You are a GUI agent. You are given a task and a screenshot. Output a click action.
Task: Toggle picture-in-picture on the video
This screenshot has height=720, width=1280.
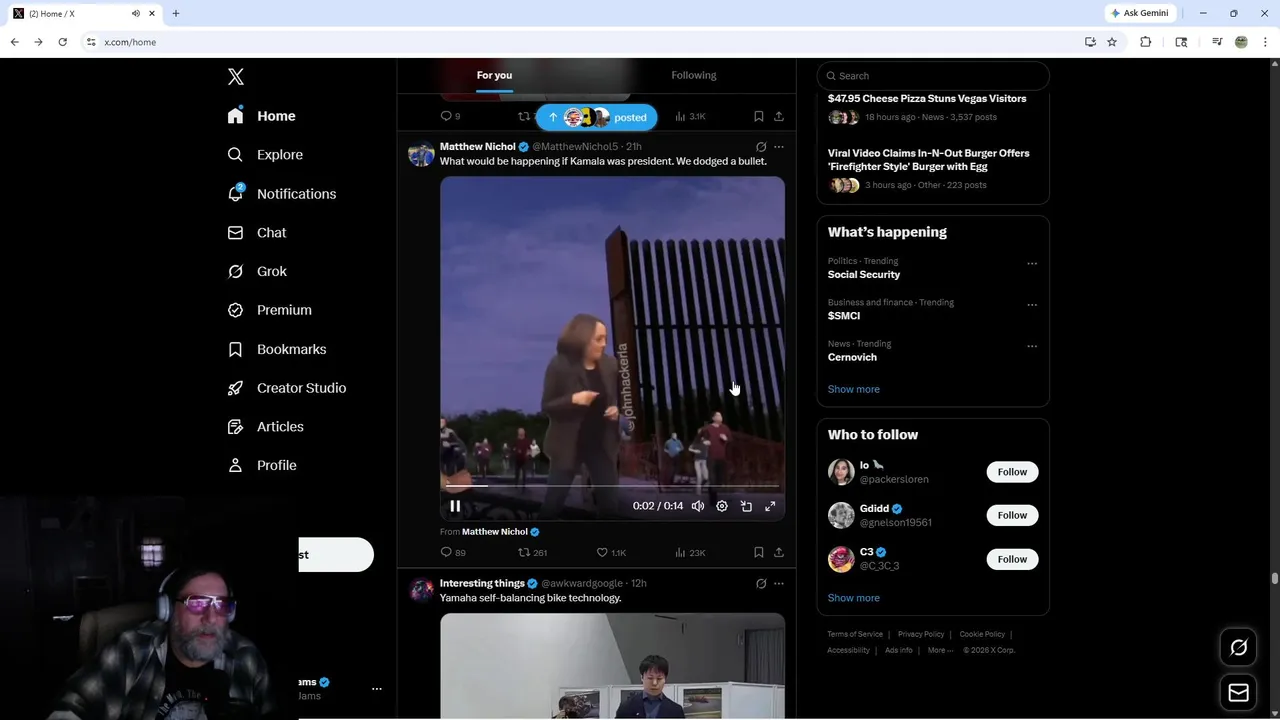point(746,506)
